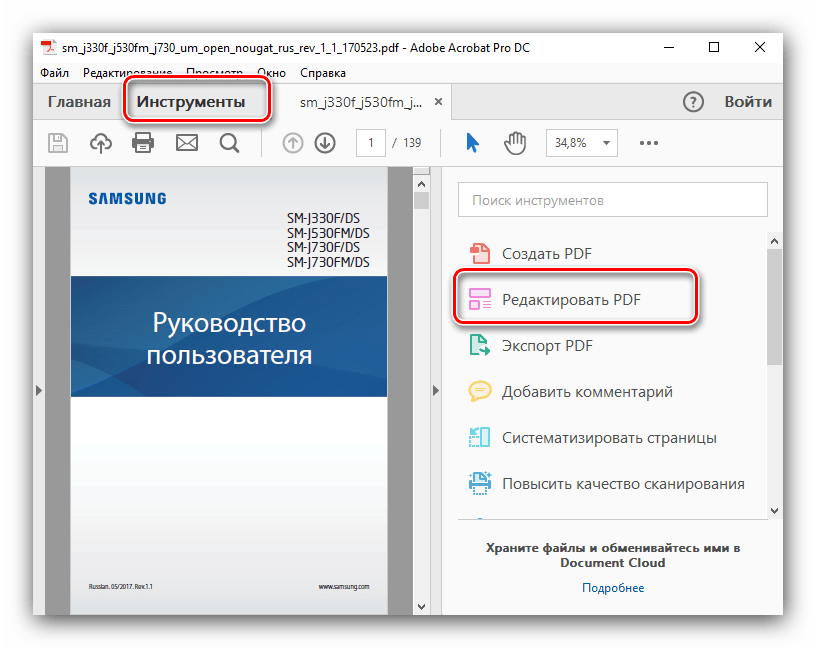Click the Войти sign-in button

click(x=748, y=102)
